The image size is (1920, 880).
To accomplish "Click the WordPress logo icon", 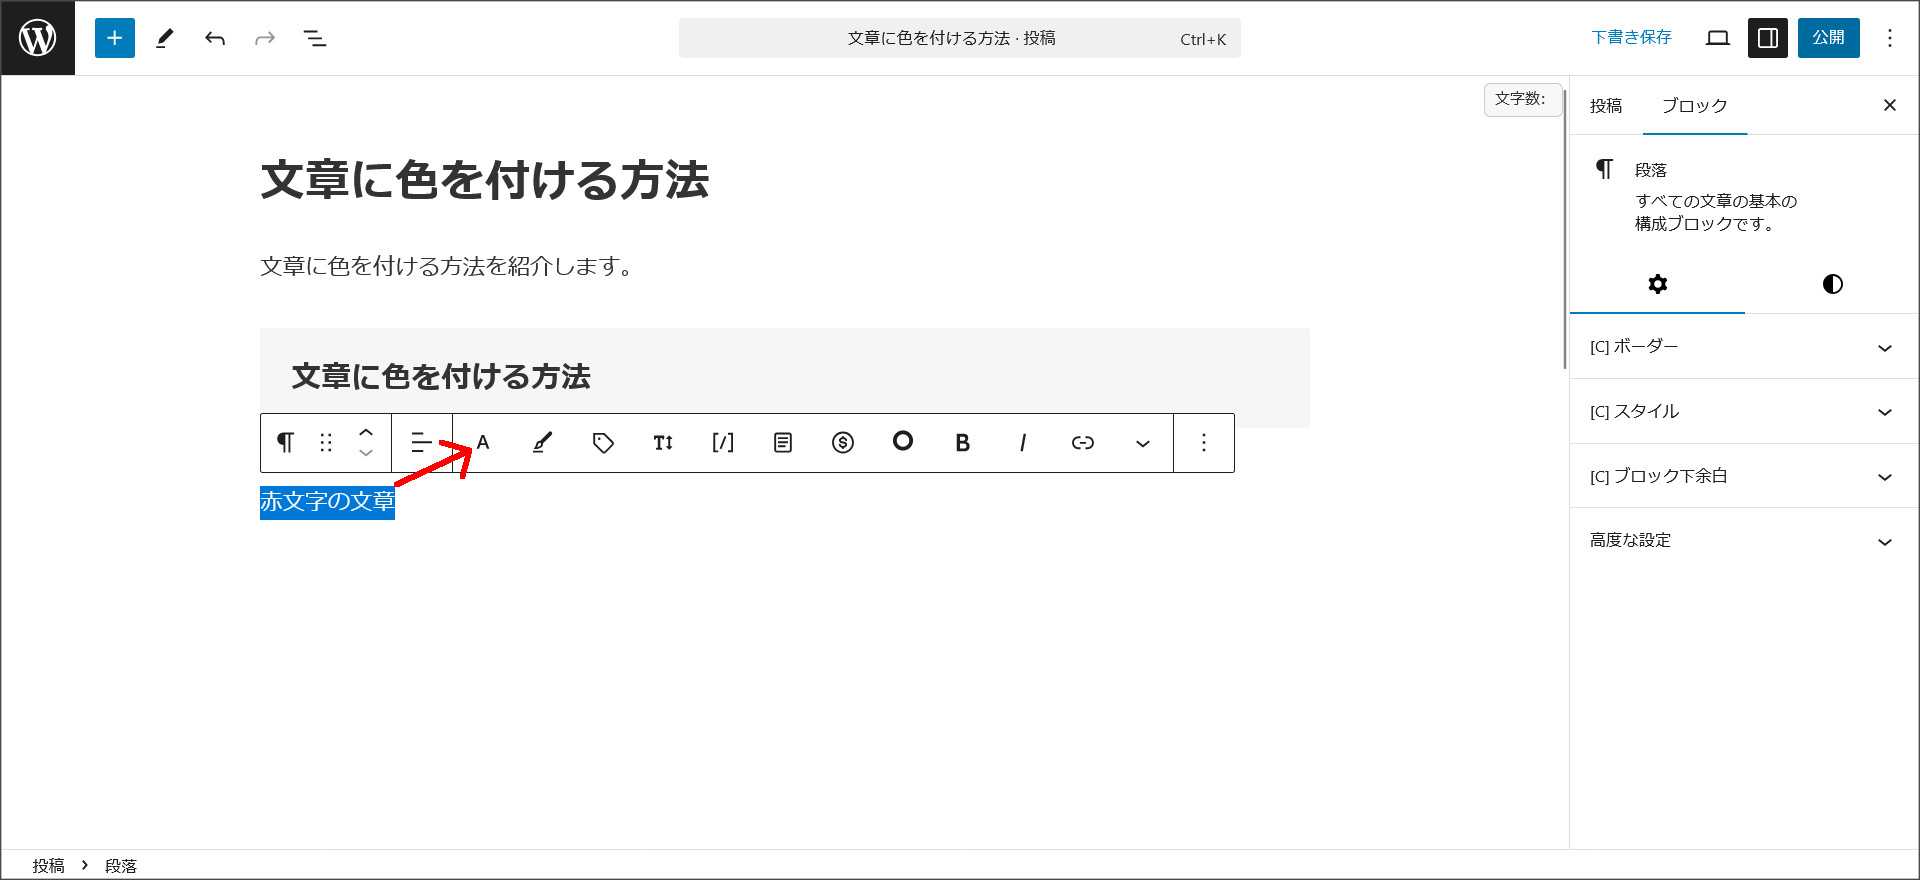I will tap(38, 38).
